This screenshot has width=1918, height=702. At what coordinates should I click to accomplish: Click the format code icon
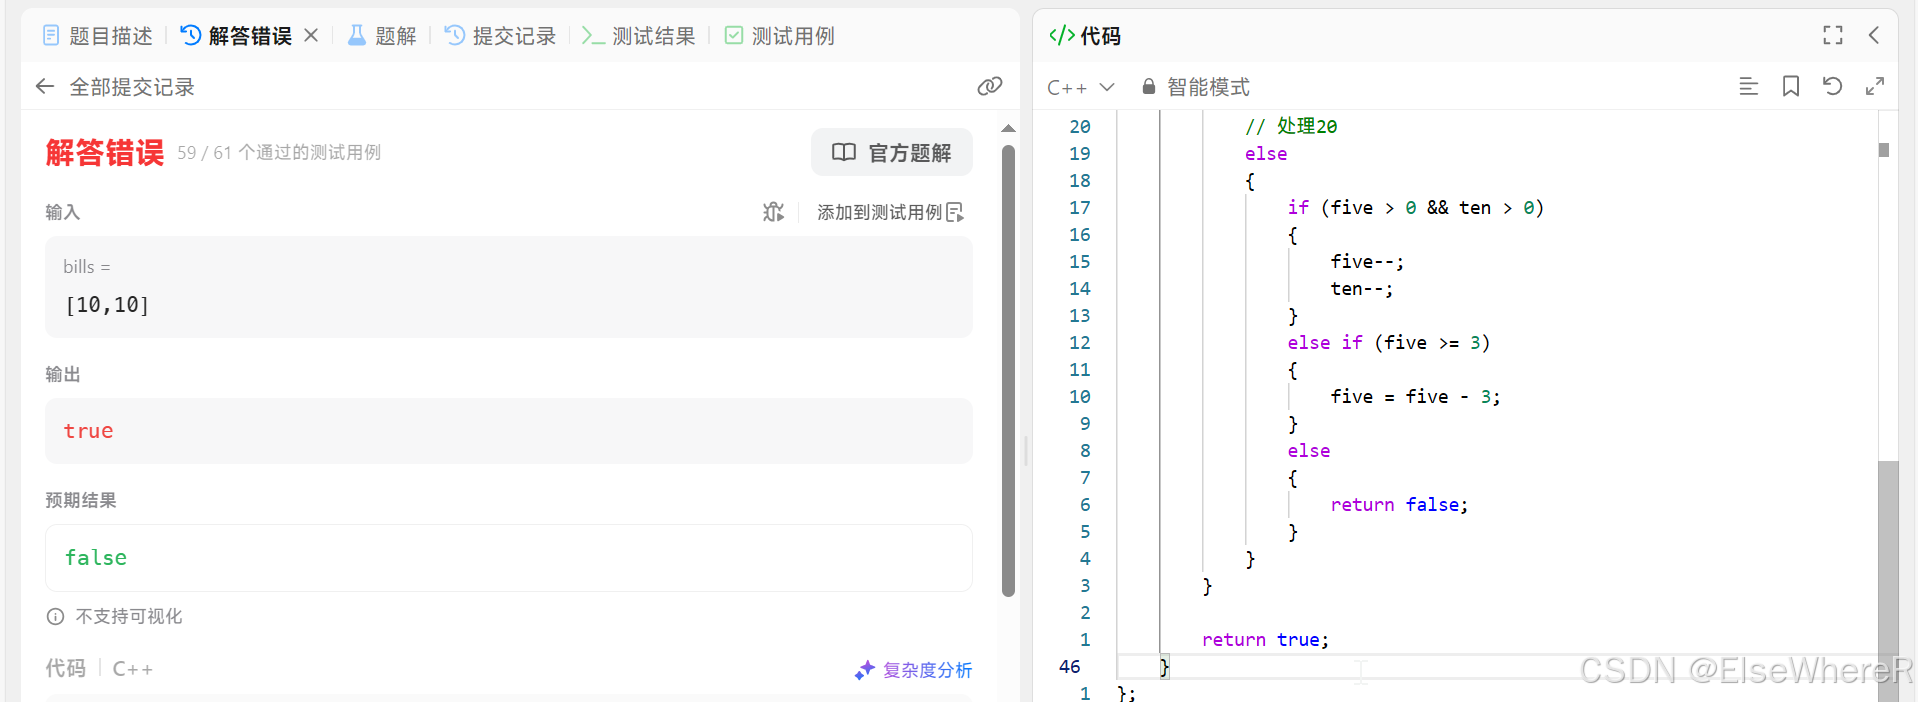[x=1748, y=86]
